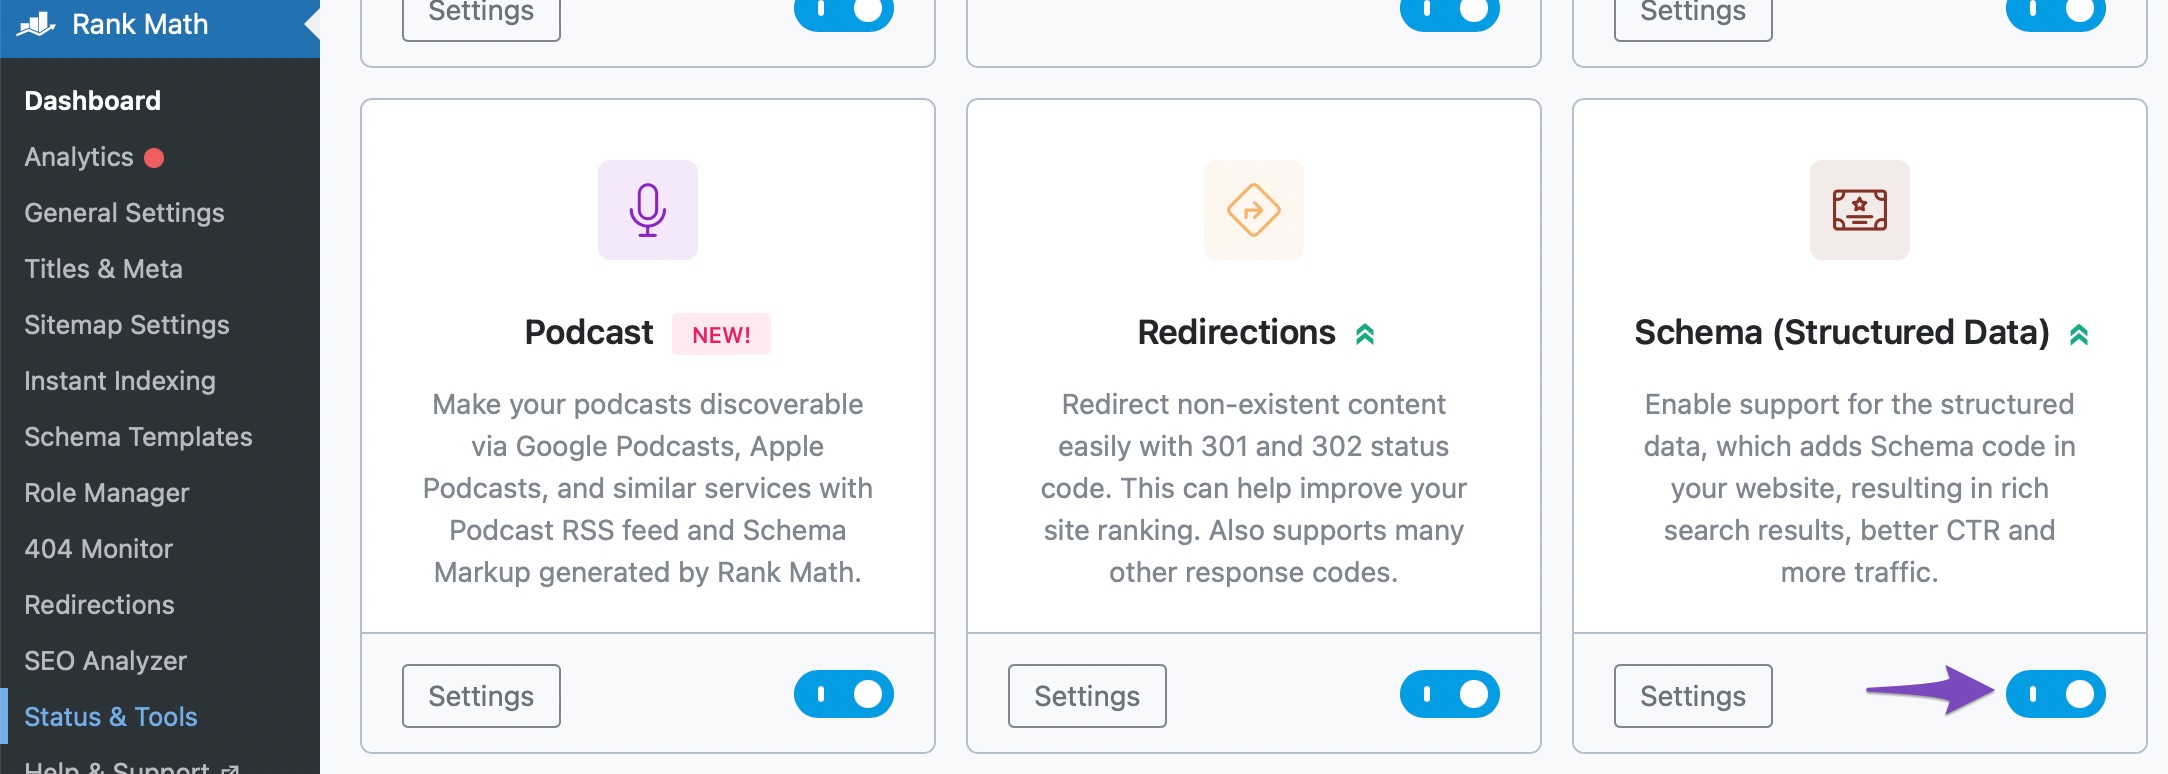The height and width of the screenshot is (774, 2168).
Task: Disable the Podcast module toggle
Action: tap(844, 694)
